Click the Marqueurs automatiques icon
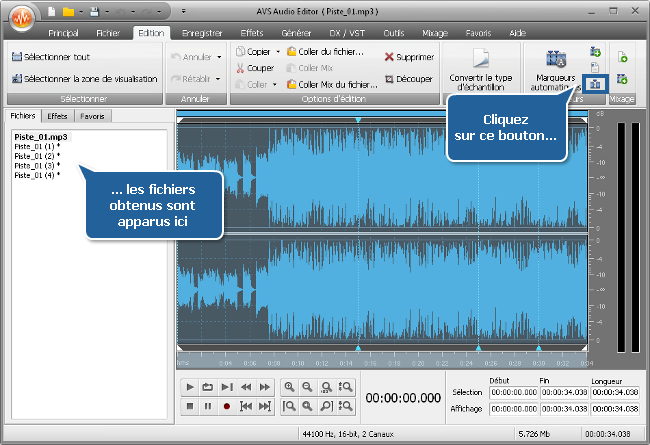 tap(556, 59)
